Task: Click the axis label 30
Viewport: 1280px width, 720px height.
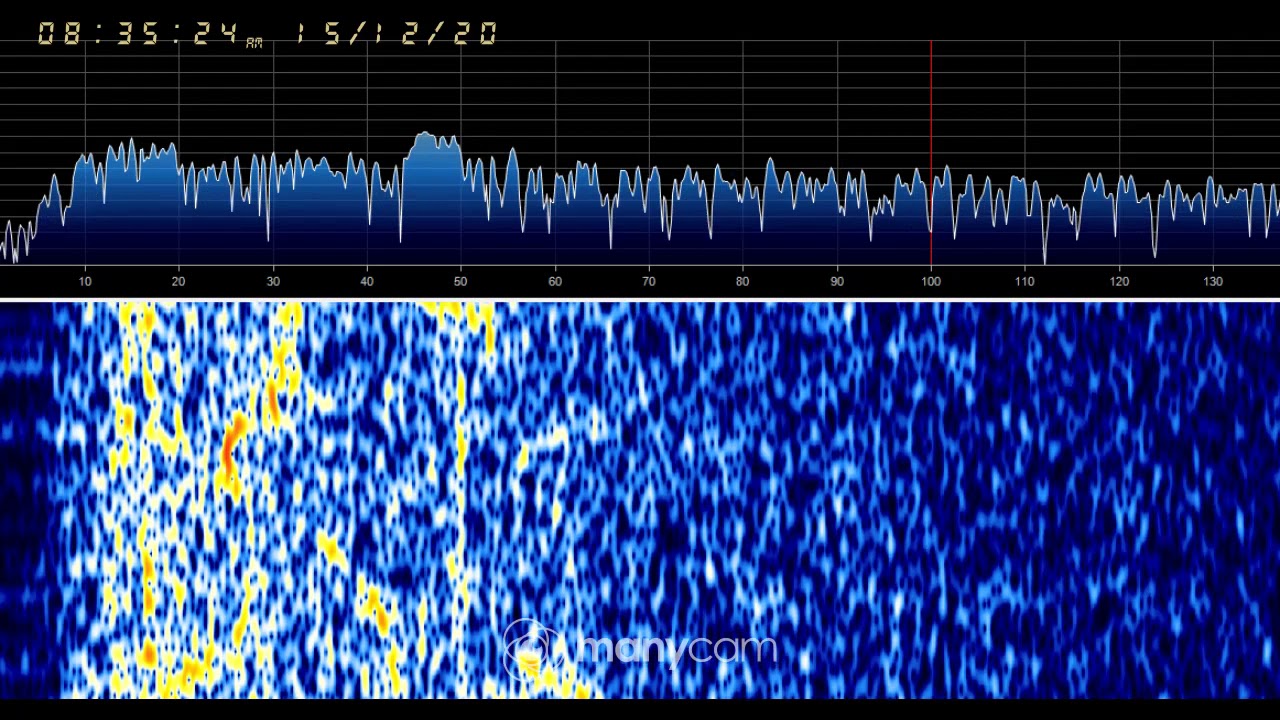Action: [273, 282]
